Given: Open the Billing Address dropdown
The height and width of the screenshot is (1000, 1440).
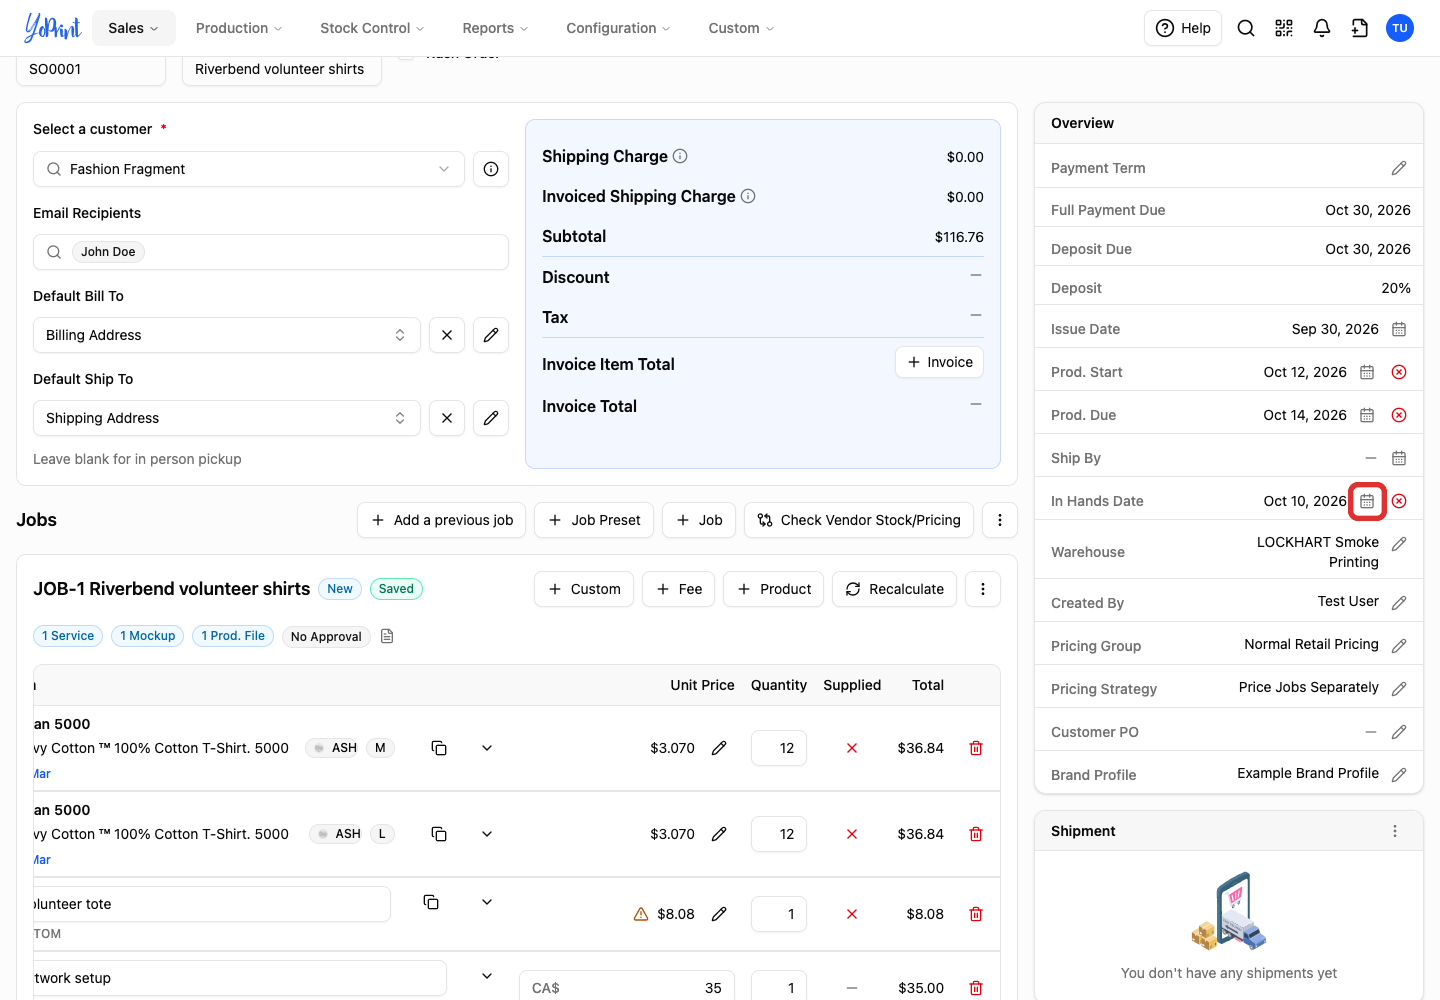Looking at the screenshot, I should pyautogui.click(x=227, y=335).
